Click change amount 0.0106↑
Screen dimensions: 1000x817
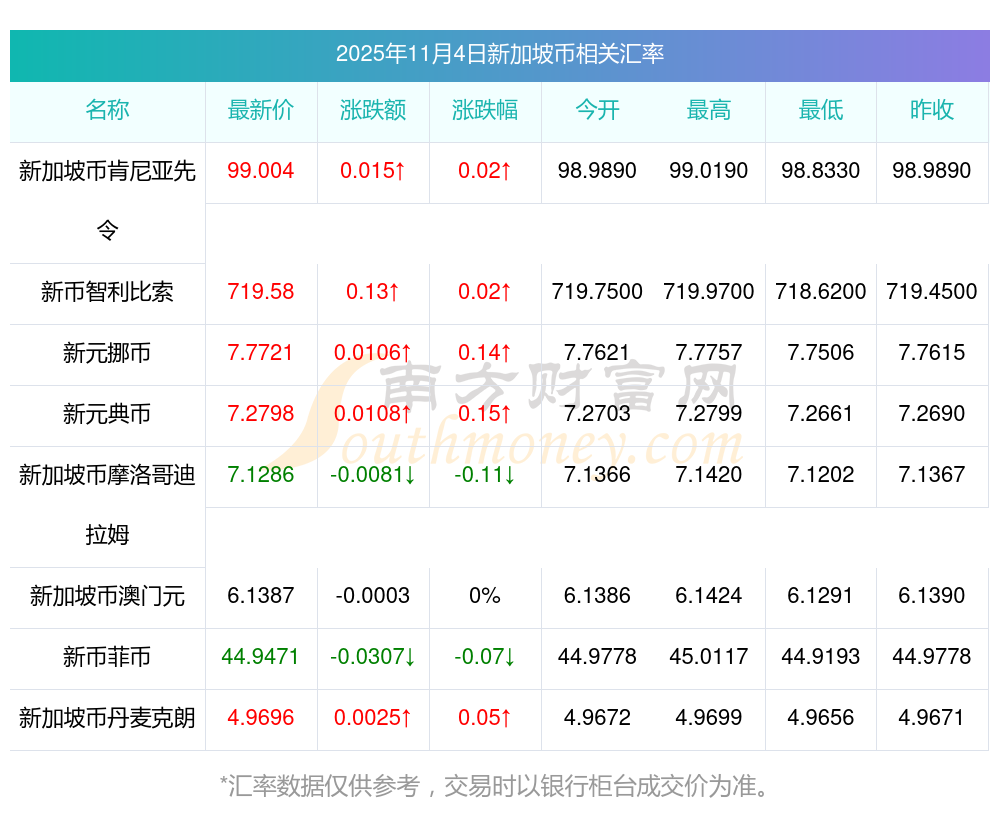372,352
